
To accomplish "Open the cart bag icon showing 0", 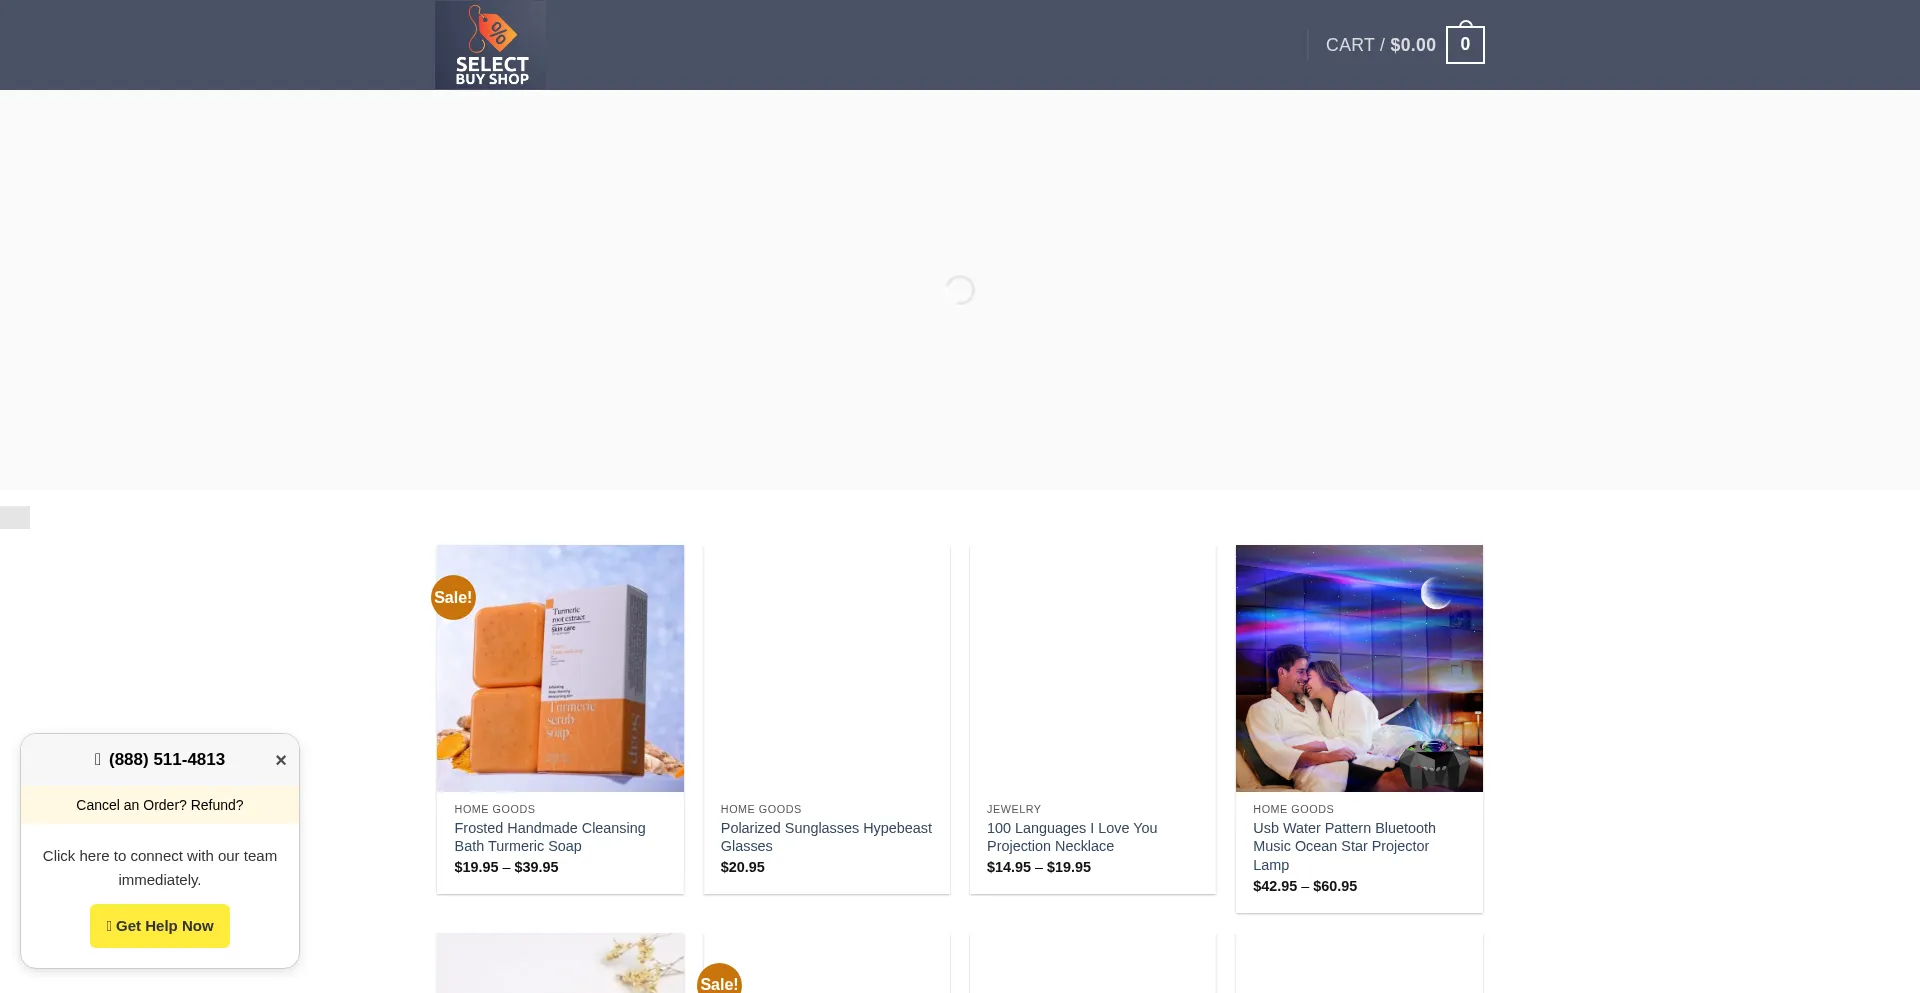I will [1465, 45].
